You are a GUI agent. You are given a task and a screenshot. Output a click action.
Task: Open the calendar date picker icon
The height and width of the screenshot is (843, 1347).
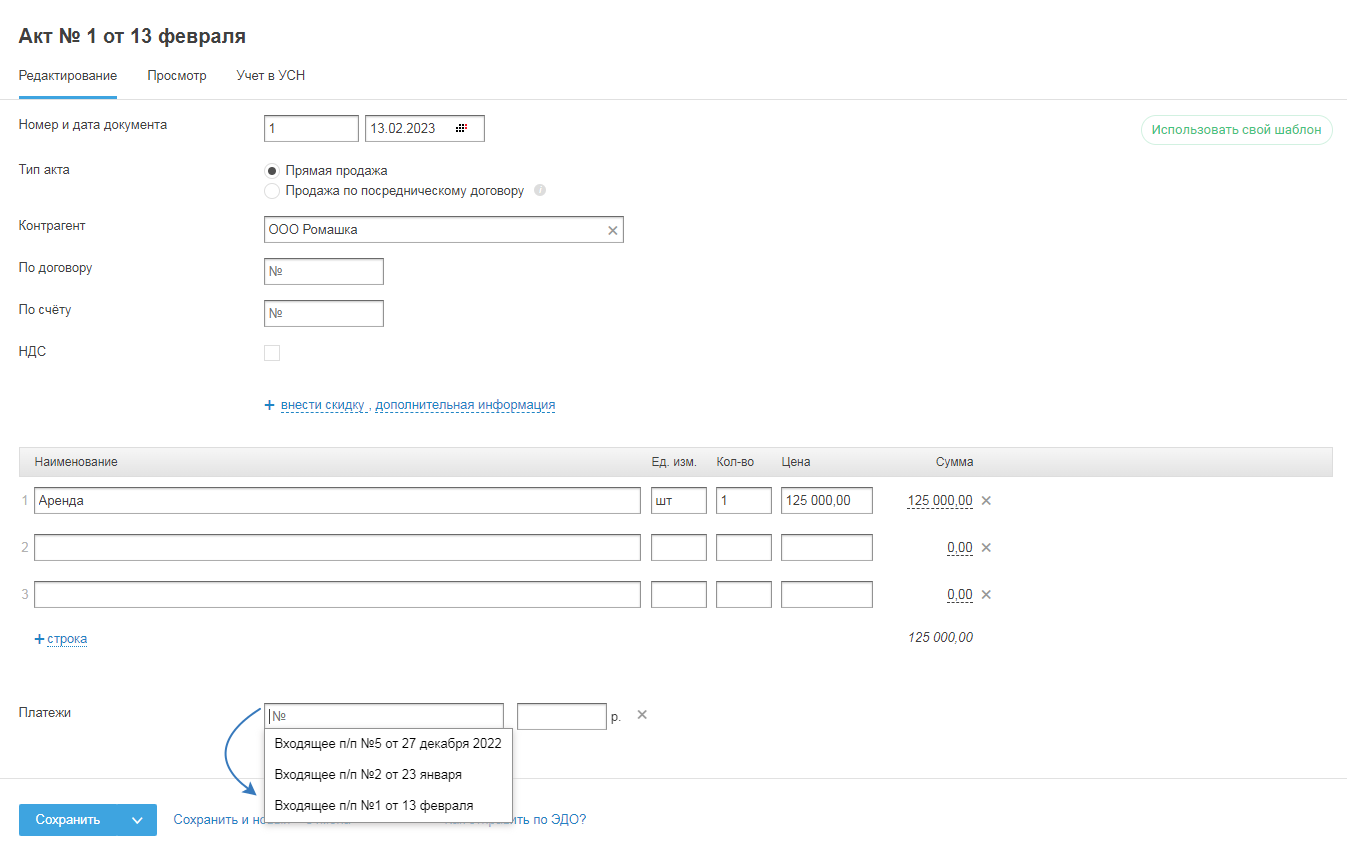point(461,128)
